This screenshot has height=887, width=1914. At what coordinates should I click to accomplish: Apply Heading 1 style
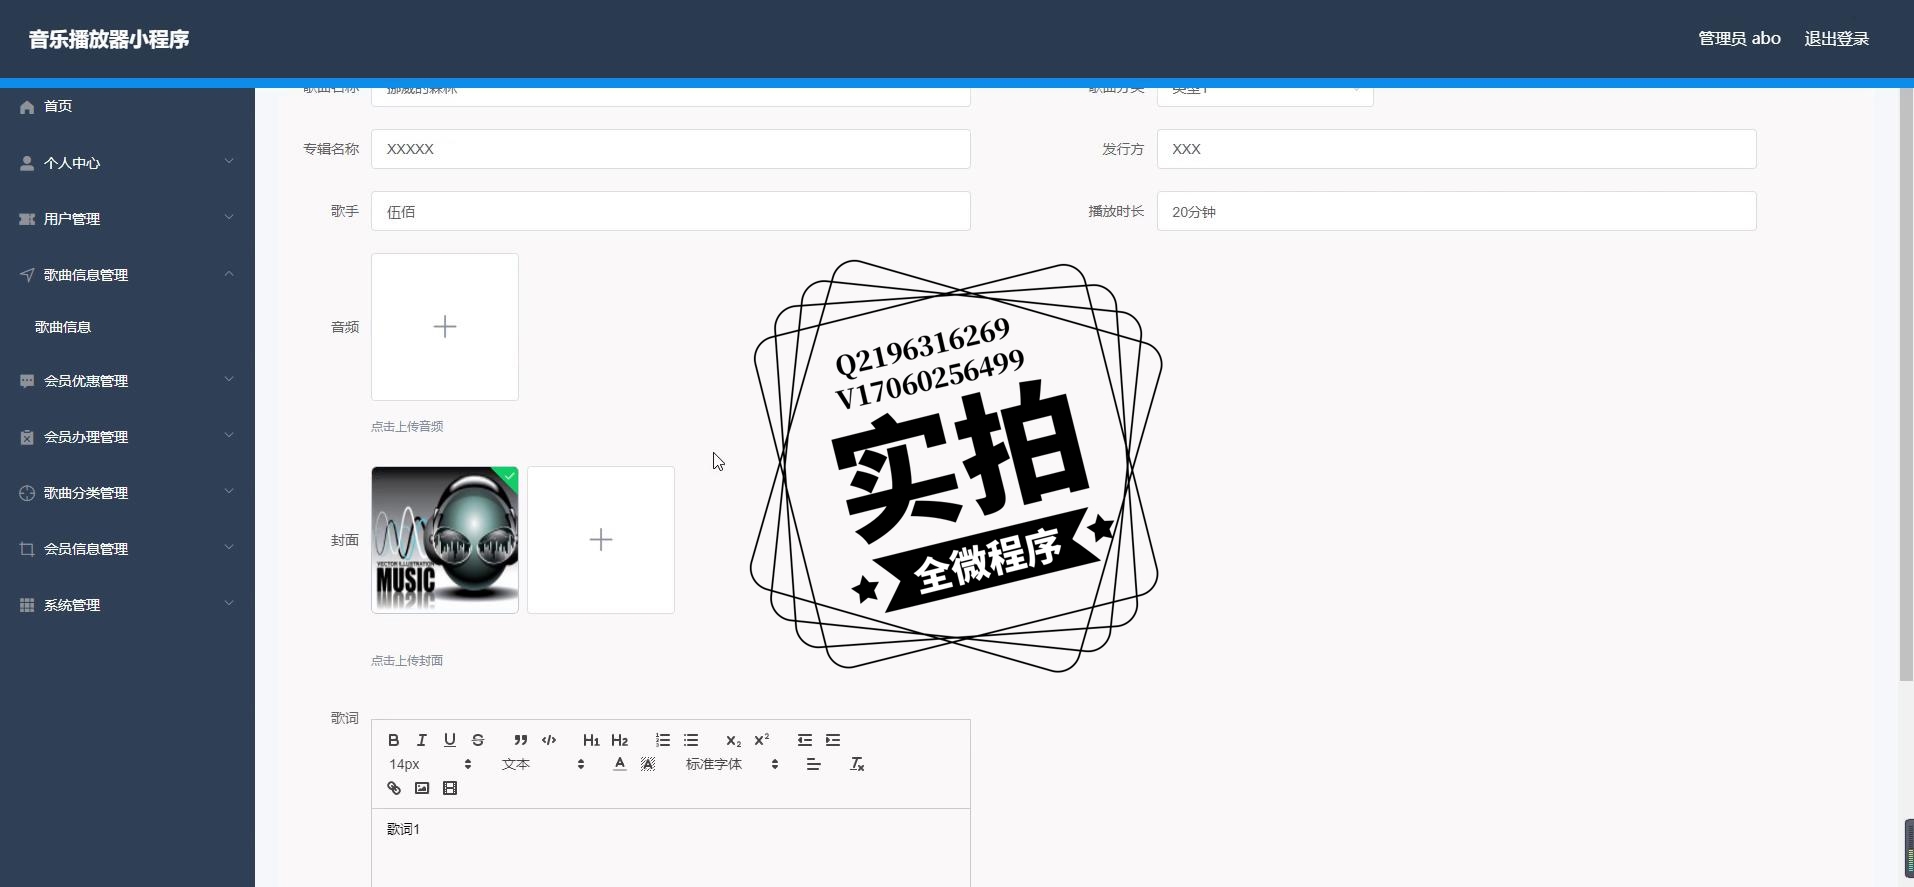(591, 740)
